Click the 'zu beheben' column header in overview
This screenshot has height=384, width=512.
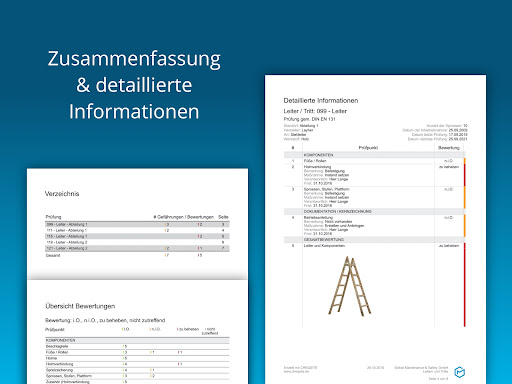188,329
